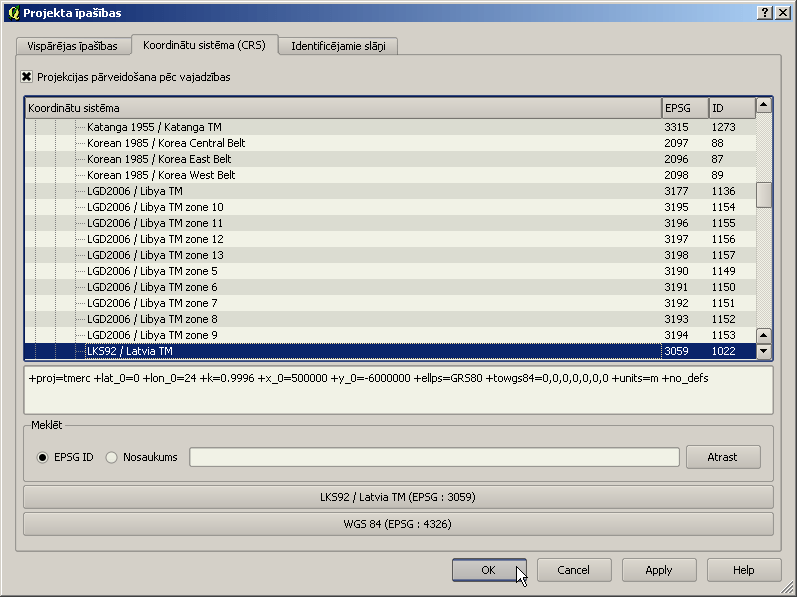Image resolution: width=797 pixels, height=597 pixels.
Task: Click the WGS 84 (EPSG : 4326) button
Action: pyautogui.click(x=398, y=524)
